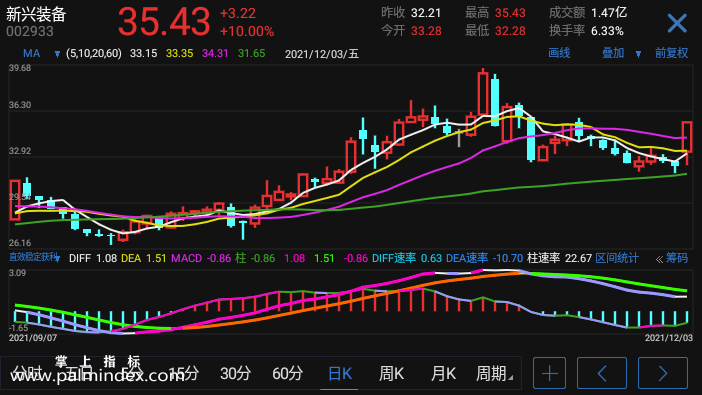This screenshot has height=395, width=702.
Task: Click the date 2021/12/03/五
Action: [x=322, y=54]
